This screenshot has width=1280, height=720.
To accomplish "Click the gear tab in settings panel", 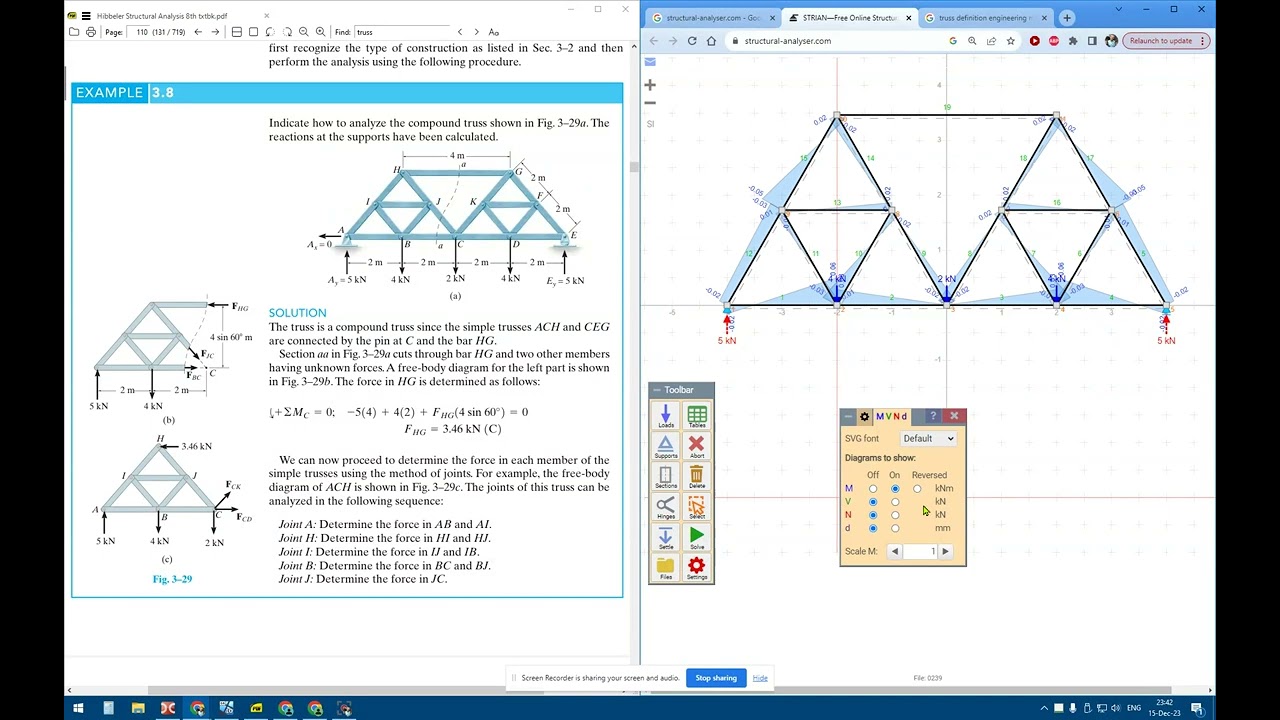I will (x=865, y=416).
